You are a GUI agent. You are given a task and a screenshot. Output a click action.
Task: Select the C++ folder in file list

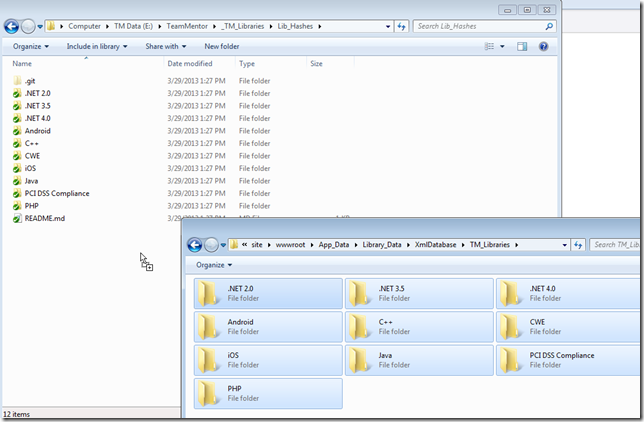32,143
